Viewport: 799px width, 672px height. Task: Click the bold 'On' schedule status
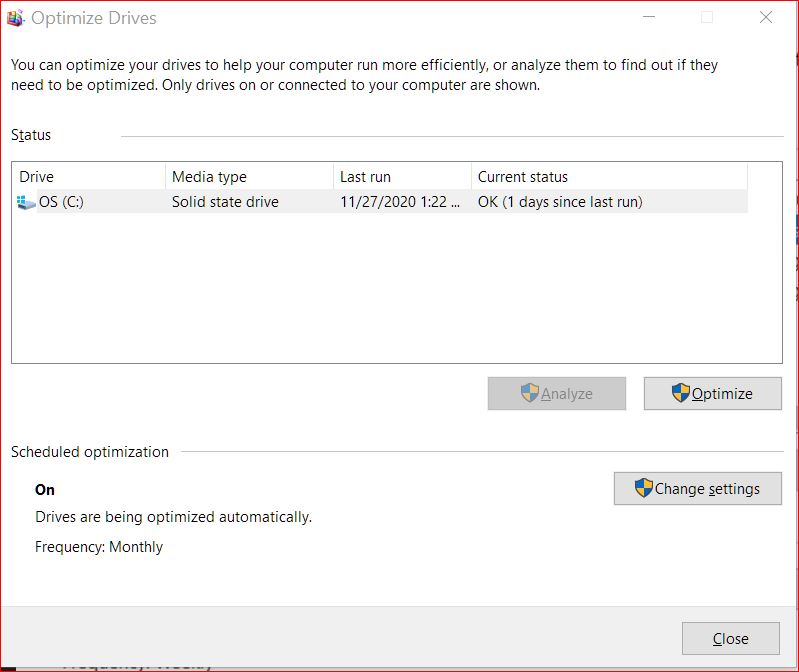tap(45, 490)
